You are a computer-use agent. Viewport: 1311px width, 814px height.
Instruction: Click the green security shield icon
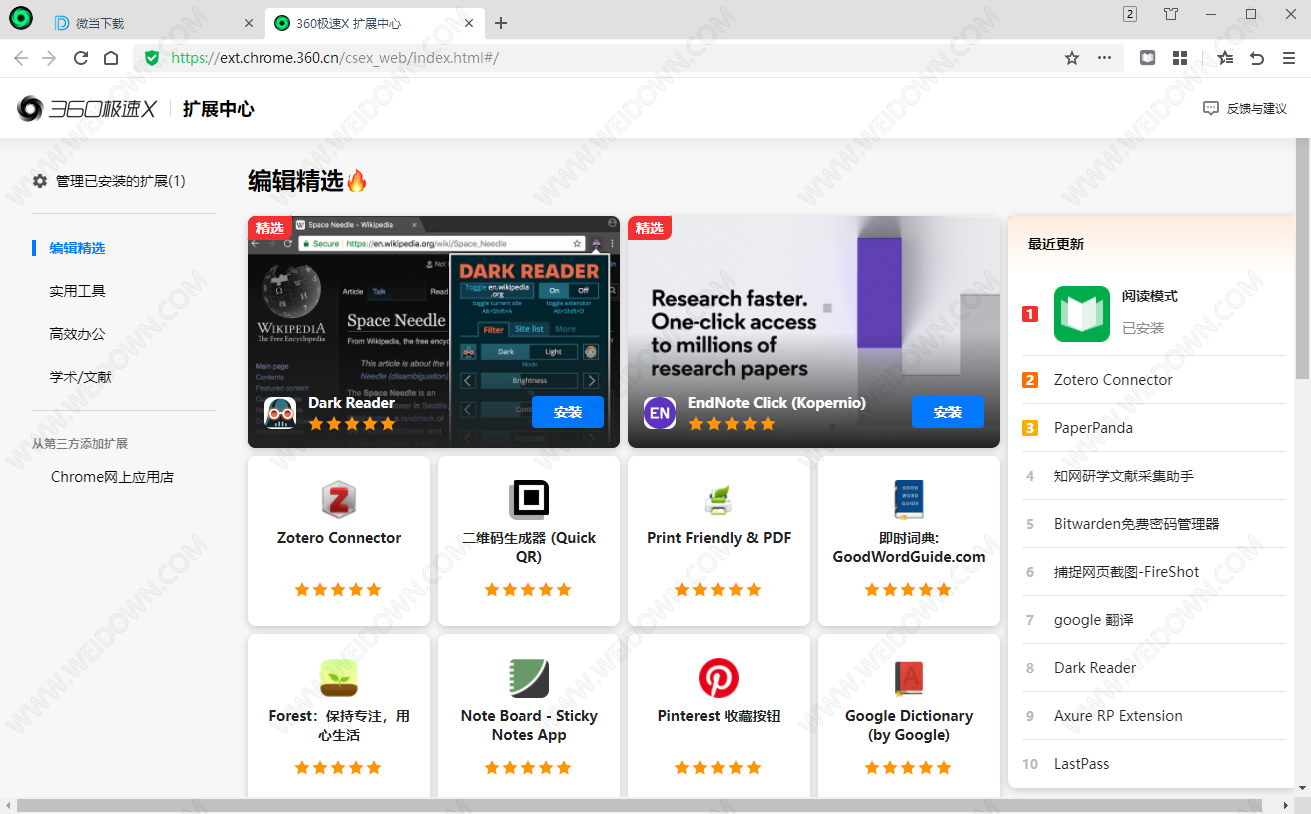click(x=152, y=58)
